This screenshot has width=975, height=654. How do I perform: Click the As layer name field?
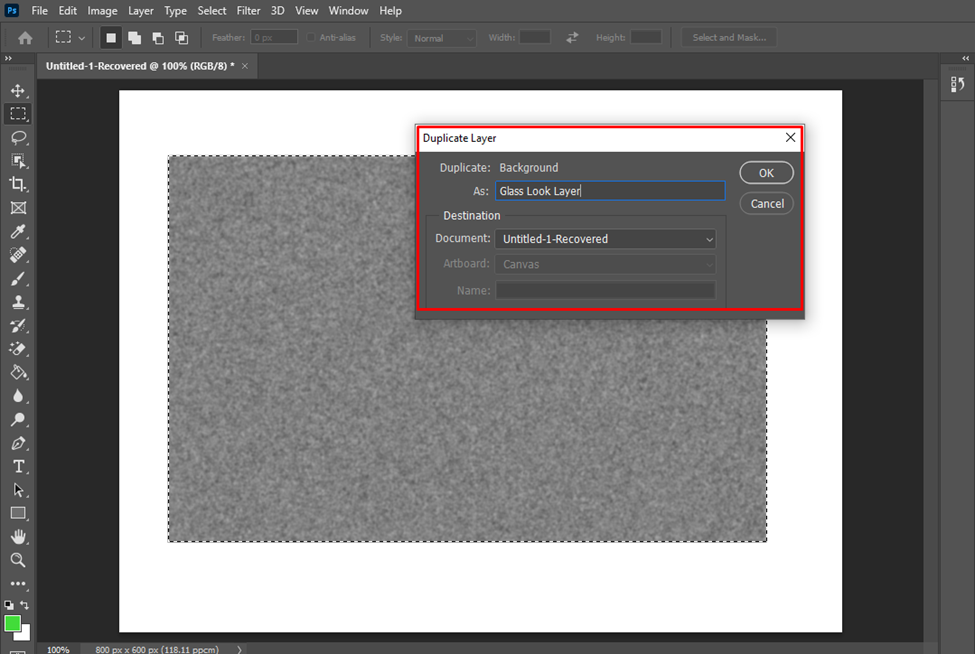tap(610, 191)
